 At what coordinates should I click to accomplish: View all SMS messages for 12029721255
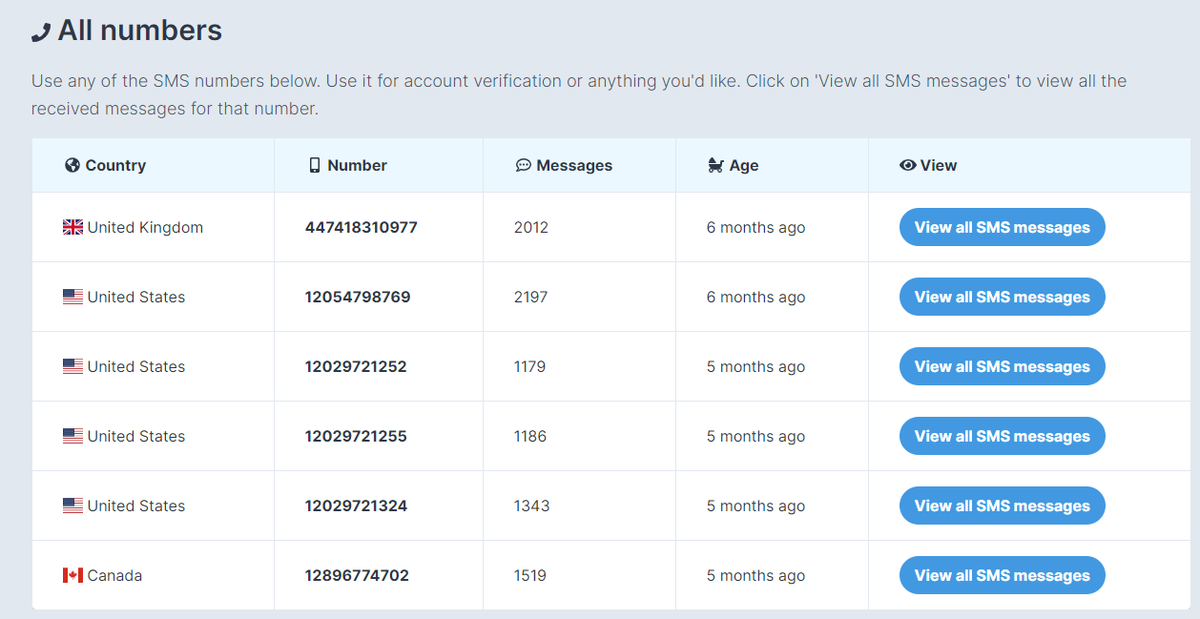pyautogui.click(x=1002, y=436)
